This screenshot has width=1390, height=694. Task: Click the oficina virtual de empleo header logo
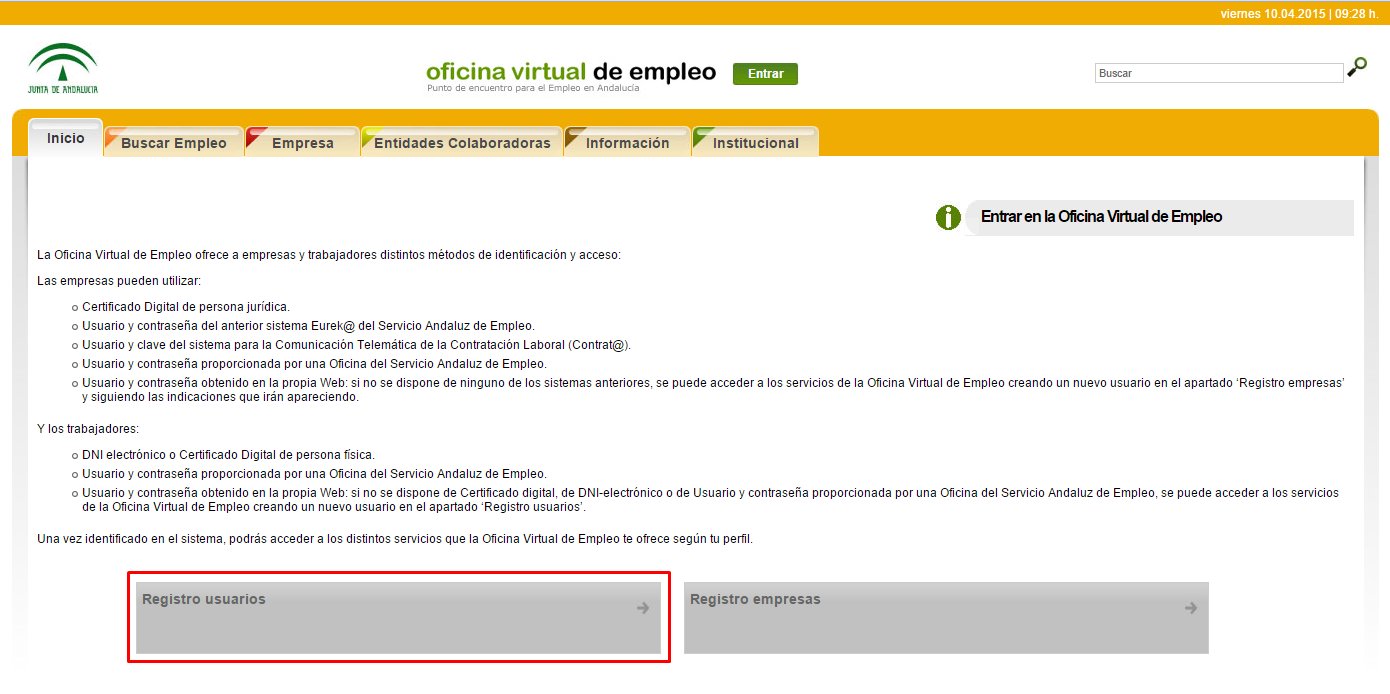(x=570, y=70)
